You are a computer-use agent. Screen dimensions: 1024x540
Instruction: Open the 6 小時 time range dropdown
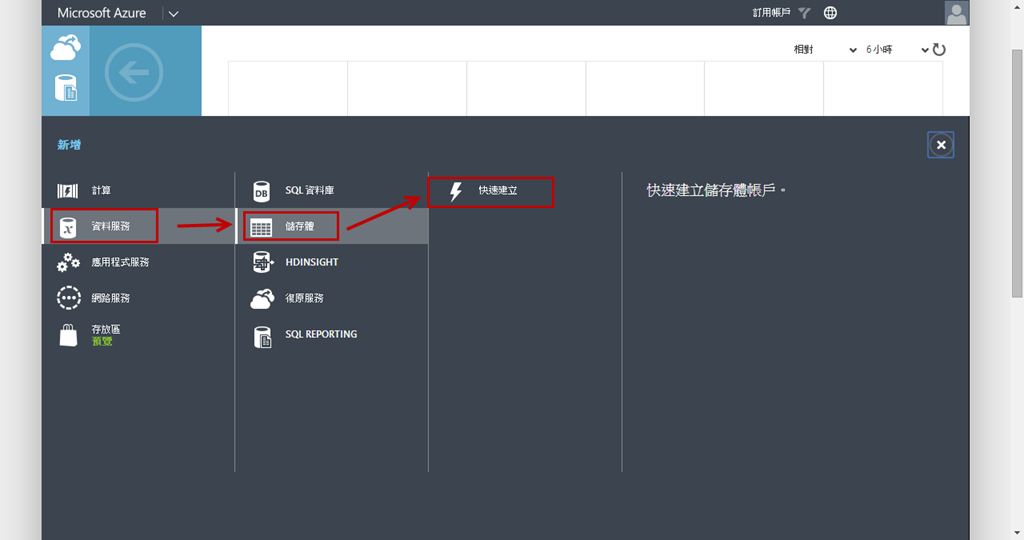(x=897, y=50)
